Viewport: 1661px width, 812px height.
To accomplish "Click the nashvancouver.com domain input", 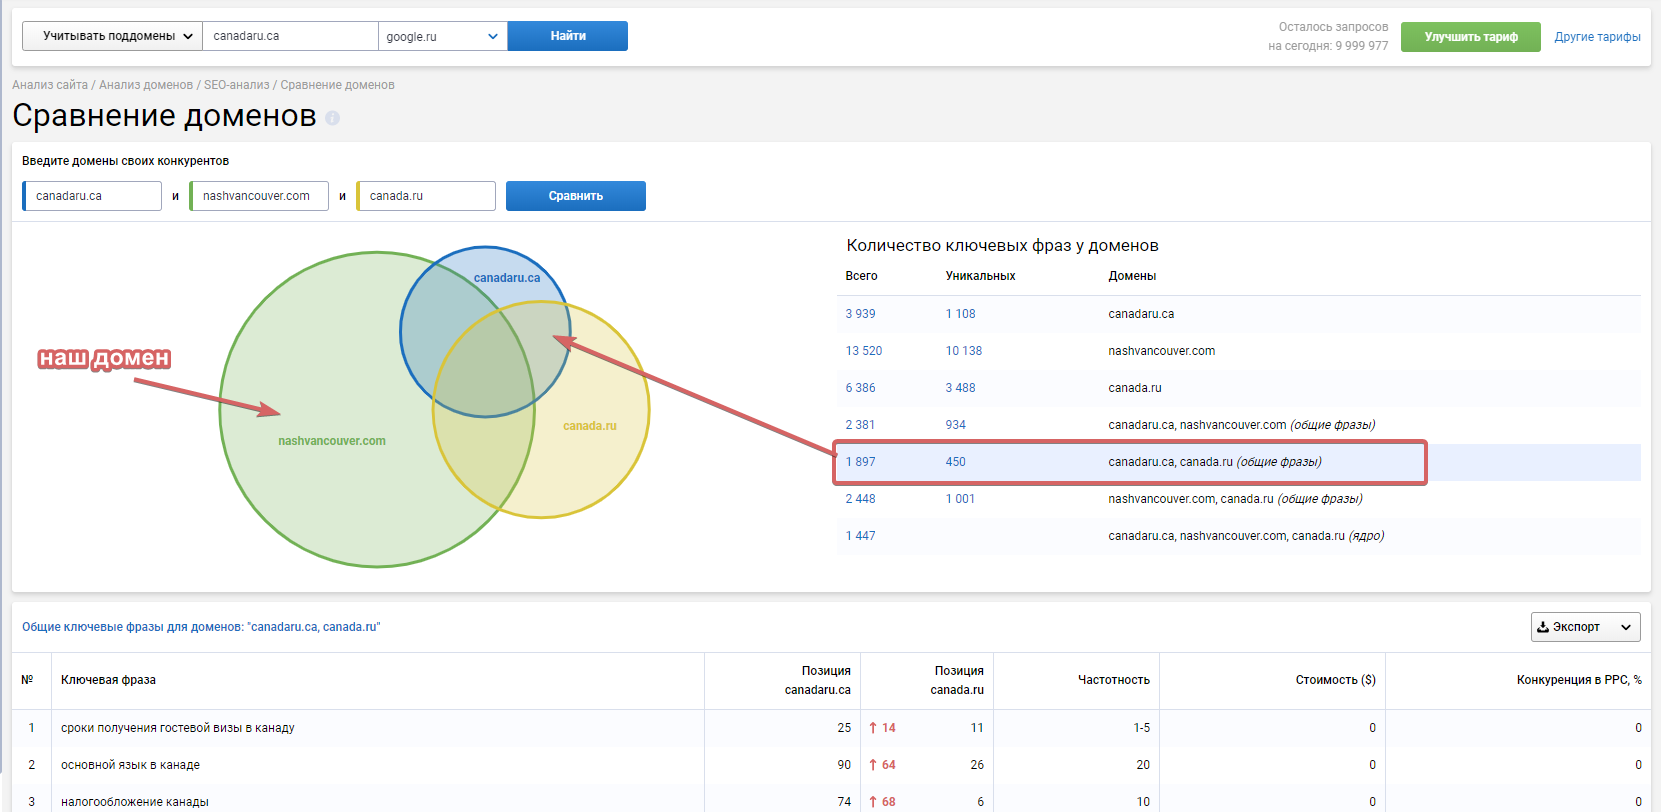I will pos(260,196).
